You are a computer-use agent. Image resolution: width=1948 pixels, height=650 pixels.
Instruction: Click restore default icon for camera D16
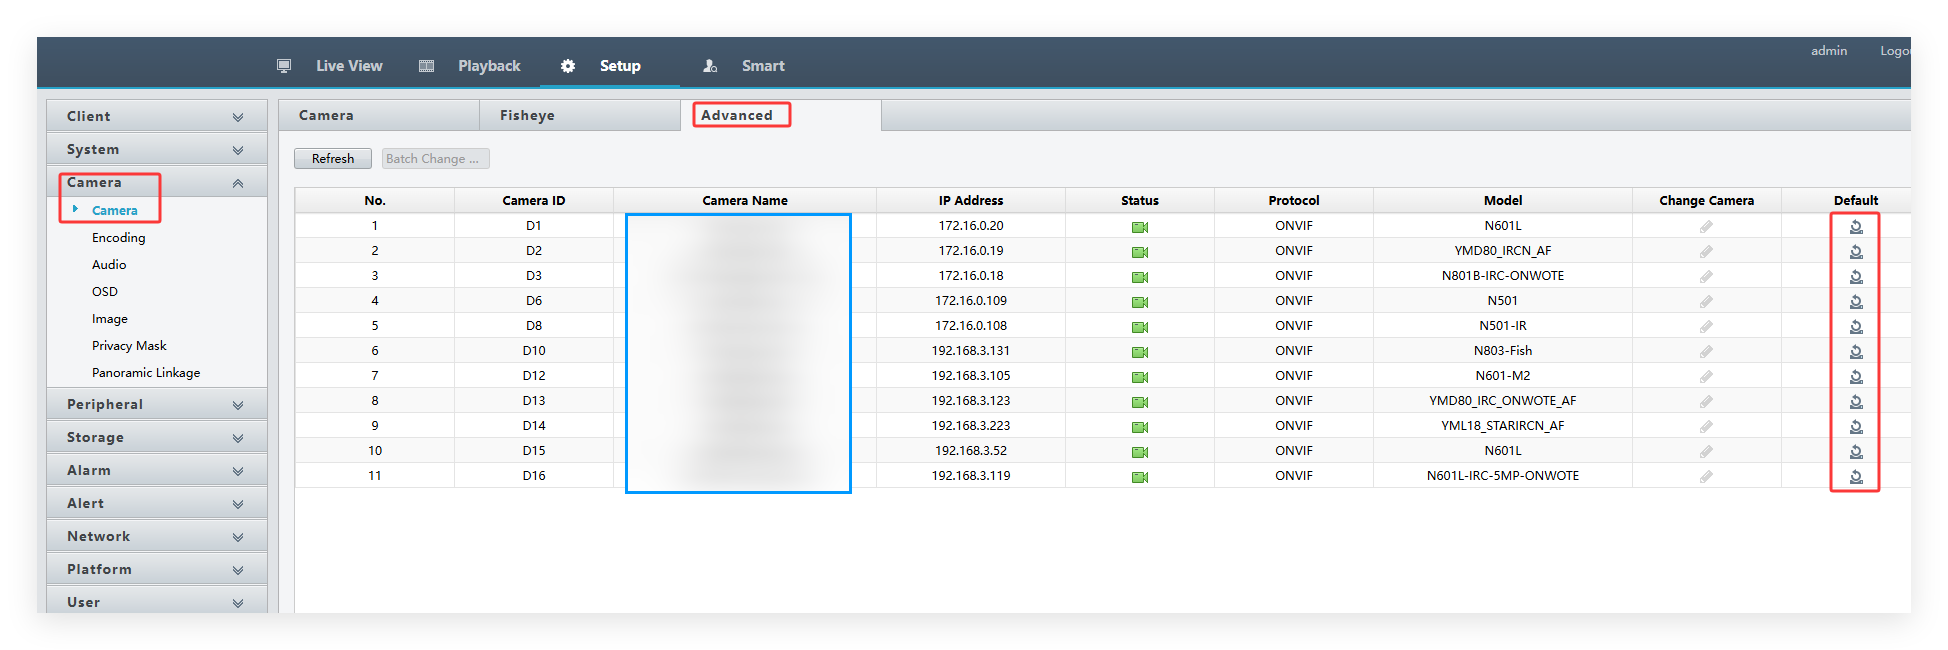pos(1855,477)
